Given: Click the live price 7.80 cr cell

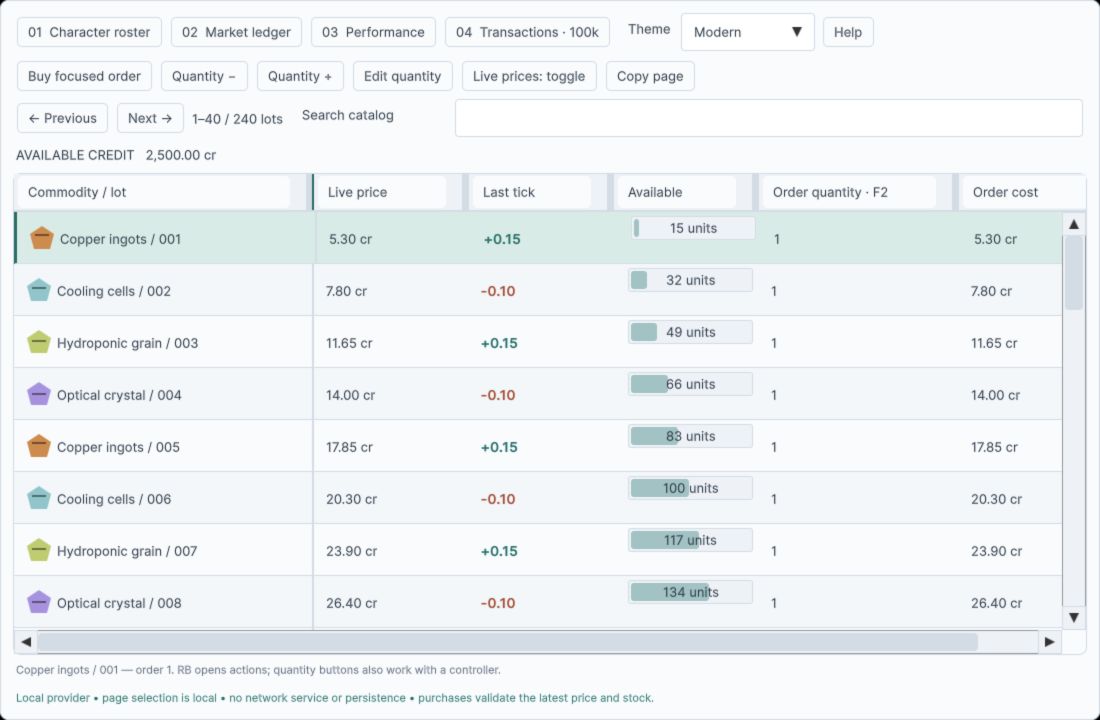Looking at the screenshot, I should [x=347, y=291].
